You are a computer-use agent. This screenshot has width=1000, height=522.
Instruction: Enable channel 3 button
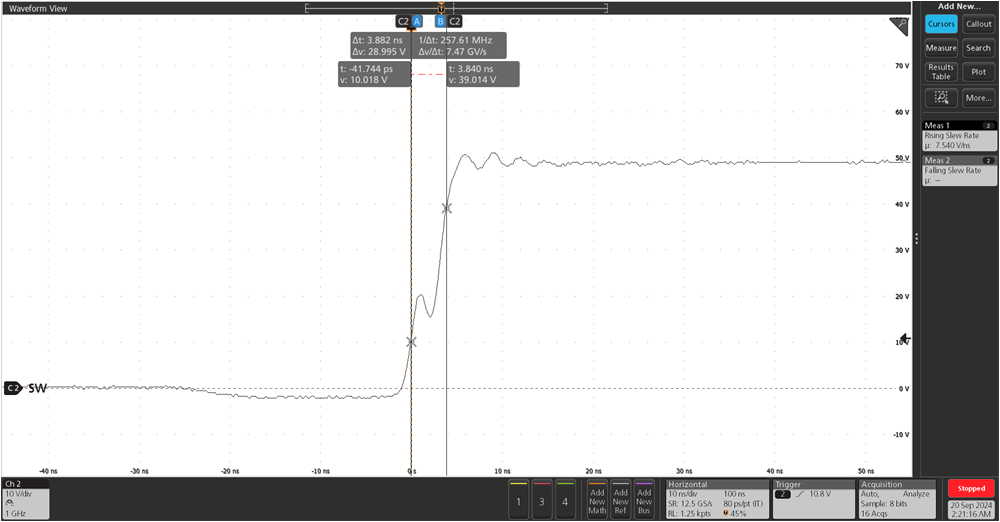point(541,500)
